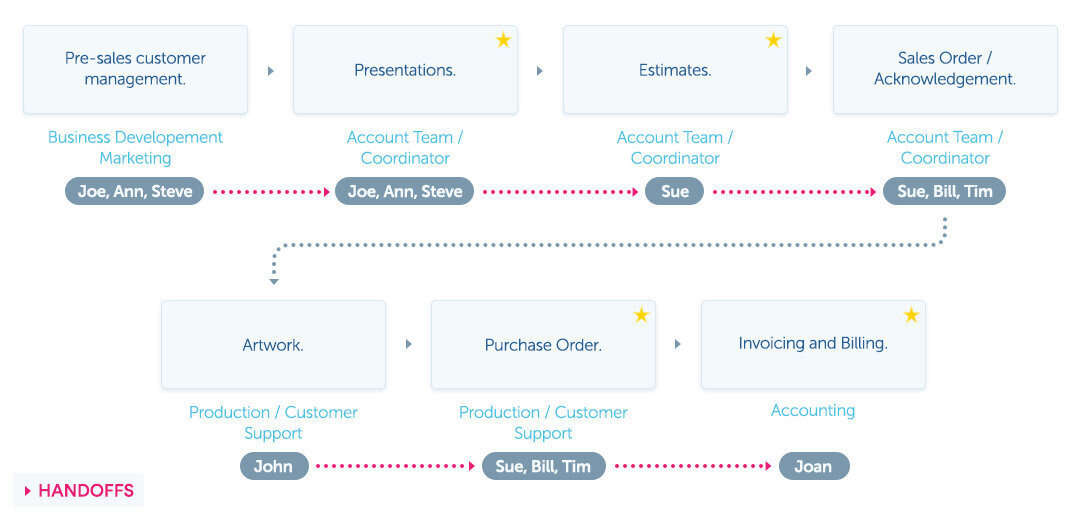Viewport: 1081px width, 522px height.
Task: Click the Accounting department label
Action: [813, 410]
